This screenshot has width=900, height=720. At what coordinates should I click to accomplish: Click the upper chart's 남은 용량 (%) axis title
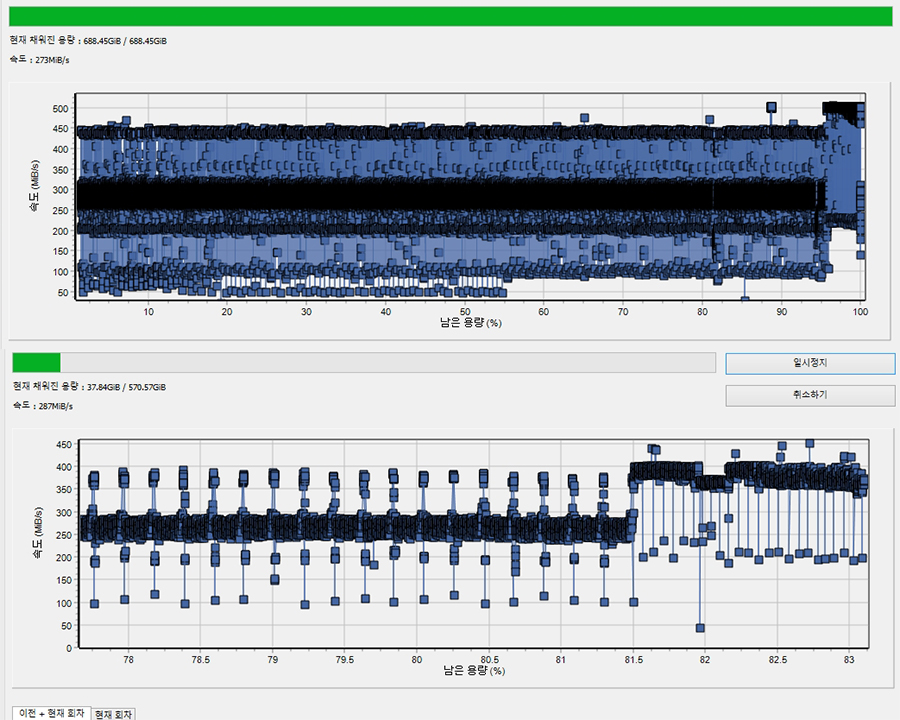coord(470,324)
